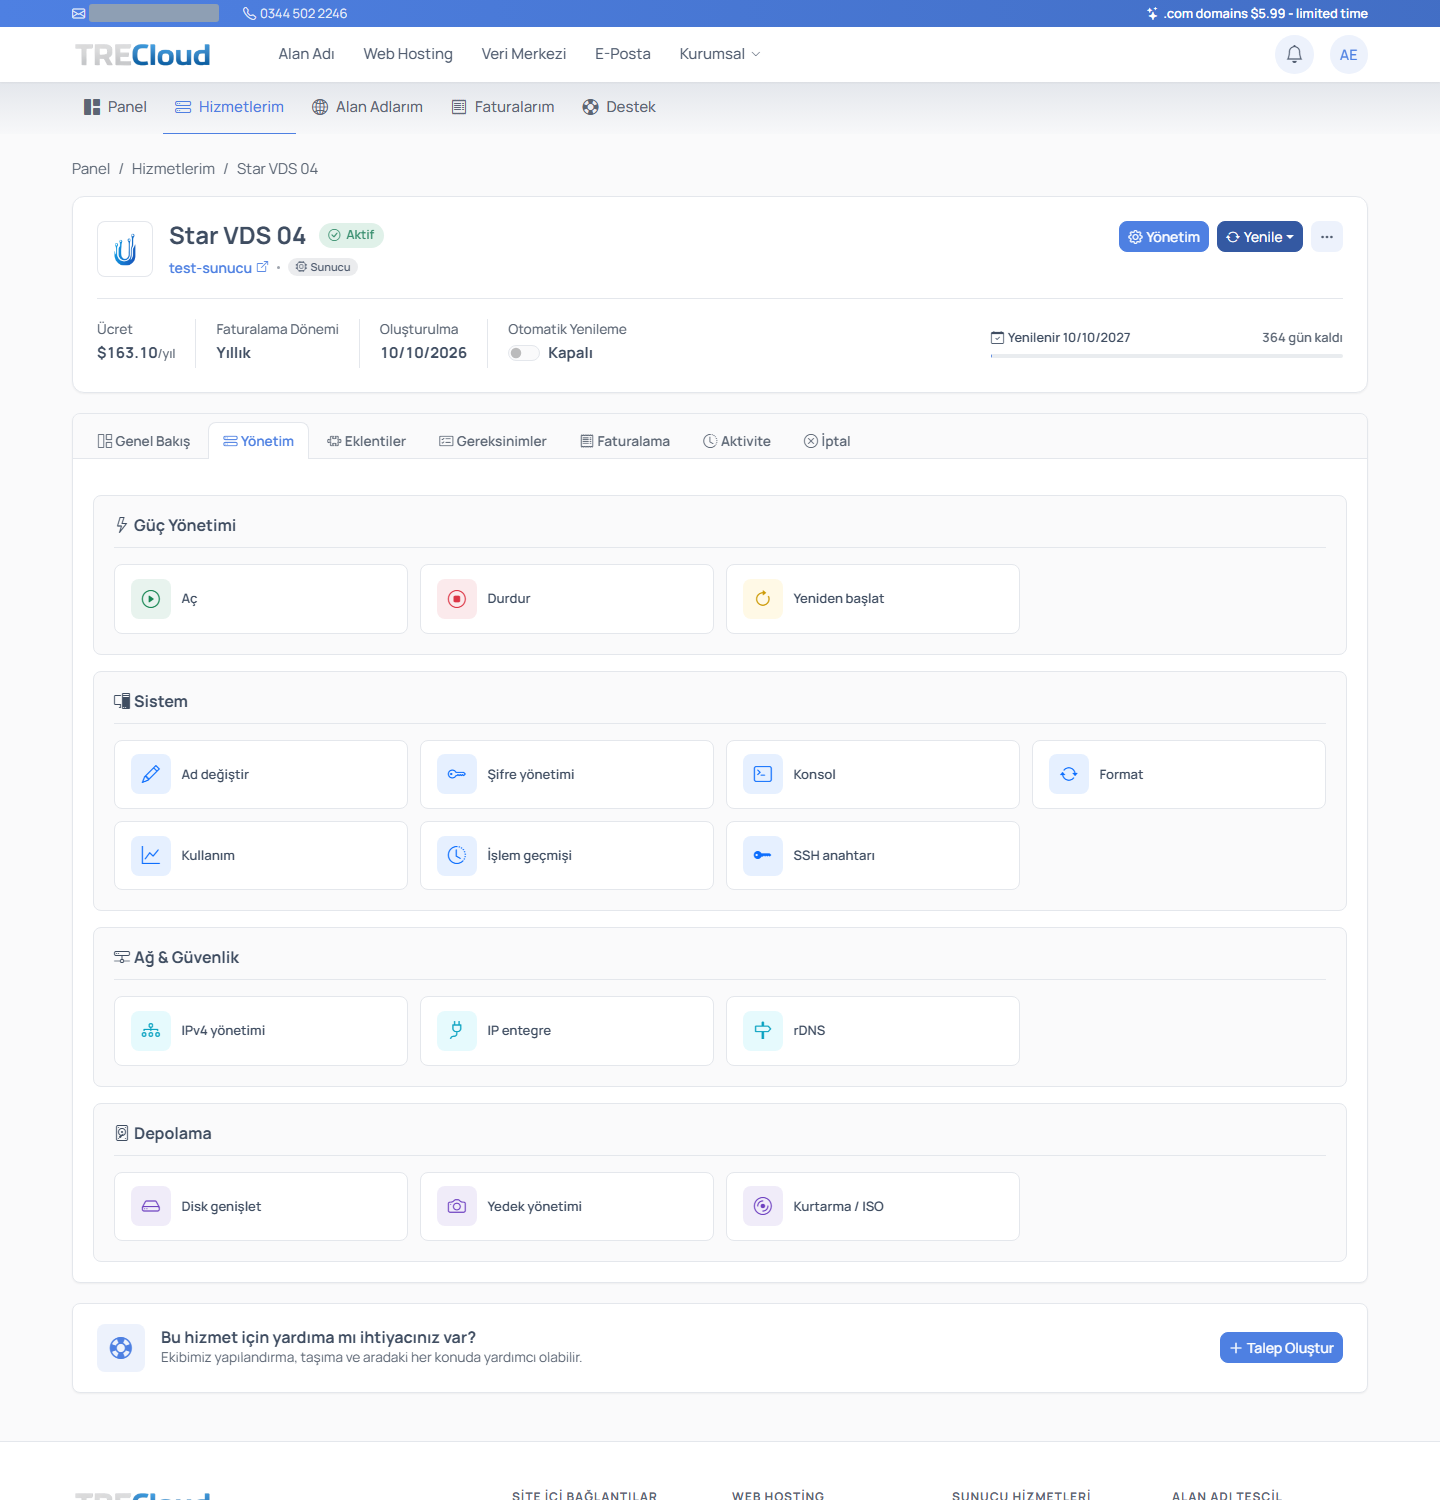Click the blue Yönetim button
1440x1500 pixels.
coord(1164,237)
